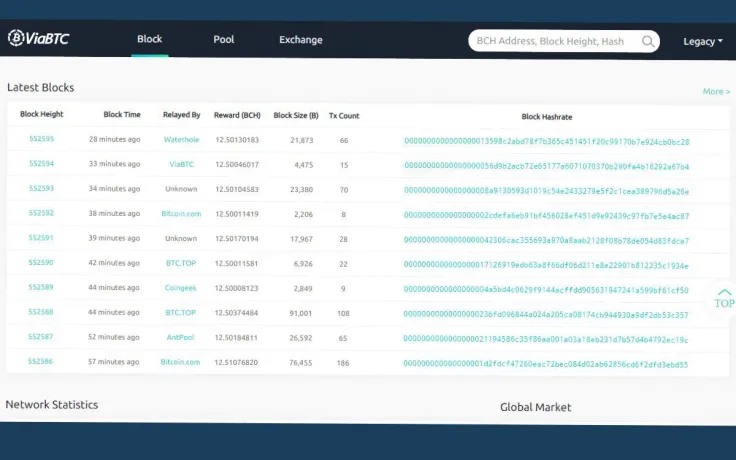Switch to the Pool tab
Viewport: 736px width, 460px height.
[x=223, y=39]
